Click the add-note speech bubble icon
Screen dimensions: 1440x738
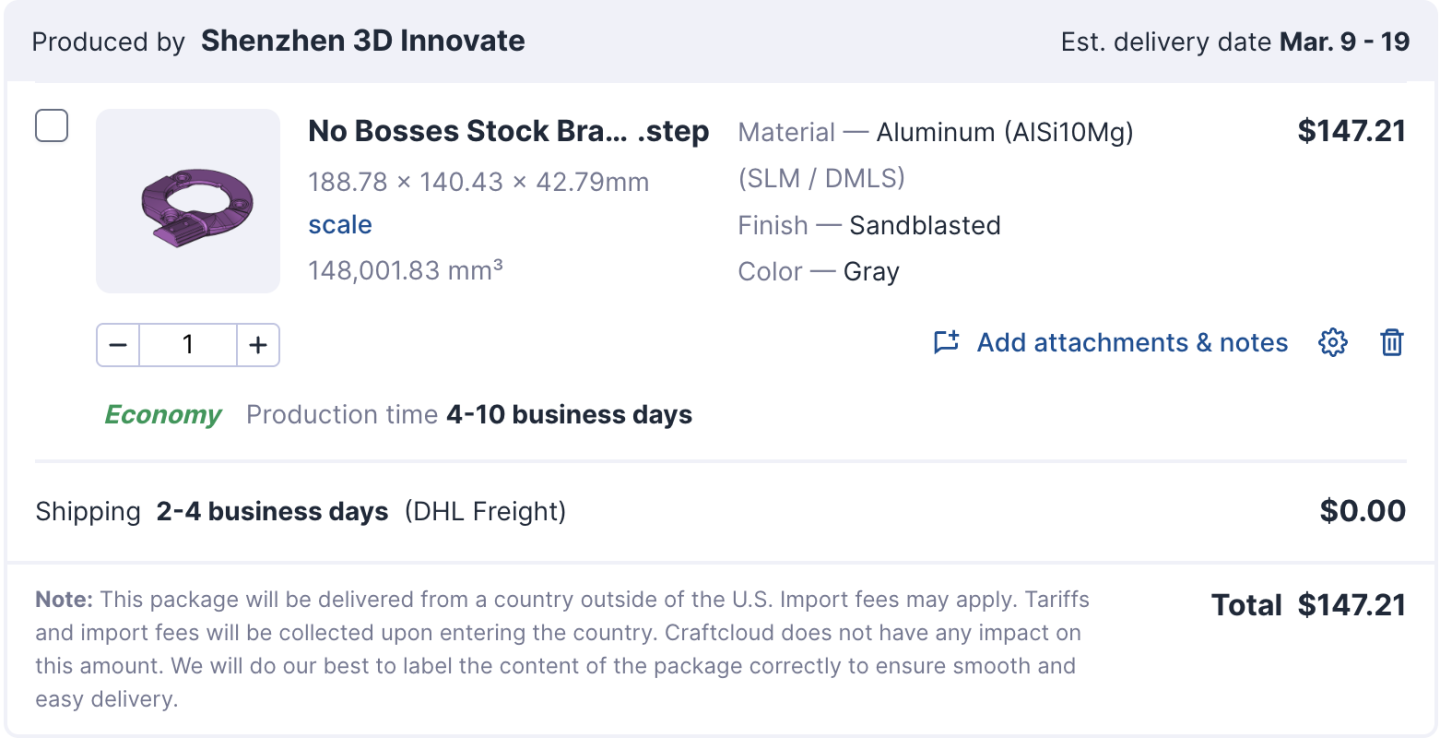click(x=946, y=343)
